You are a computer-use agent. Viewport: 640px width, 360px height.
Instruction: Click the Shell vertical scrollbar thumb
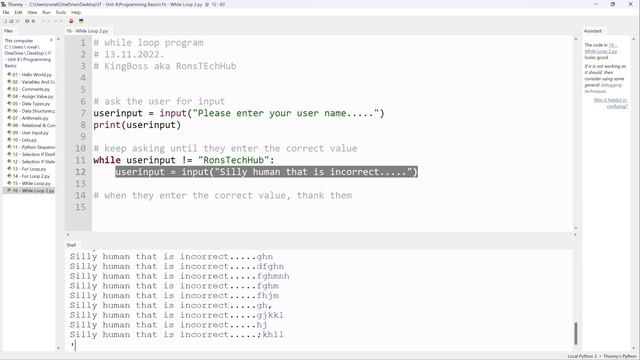click(x=576, y=333)
